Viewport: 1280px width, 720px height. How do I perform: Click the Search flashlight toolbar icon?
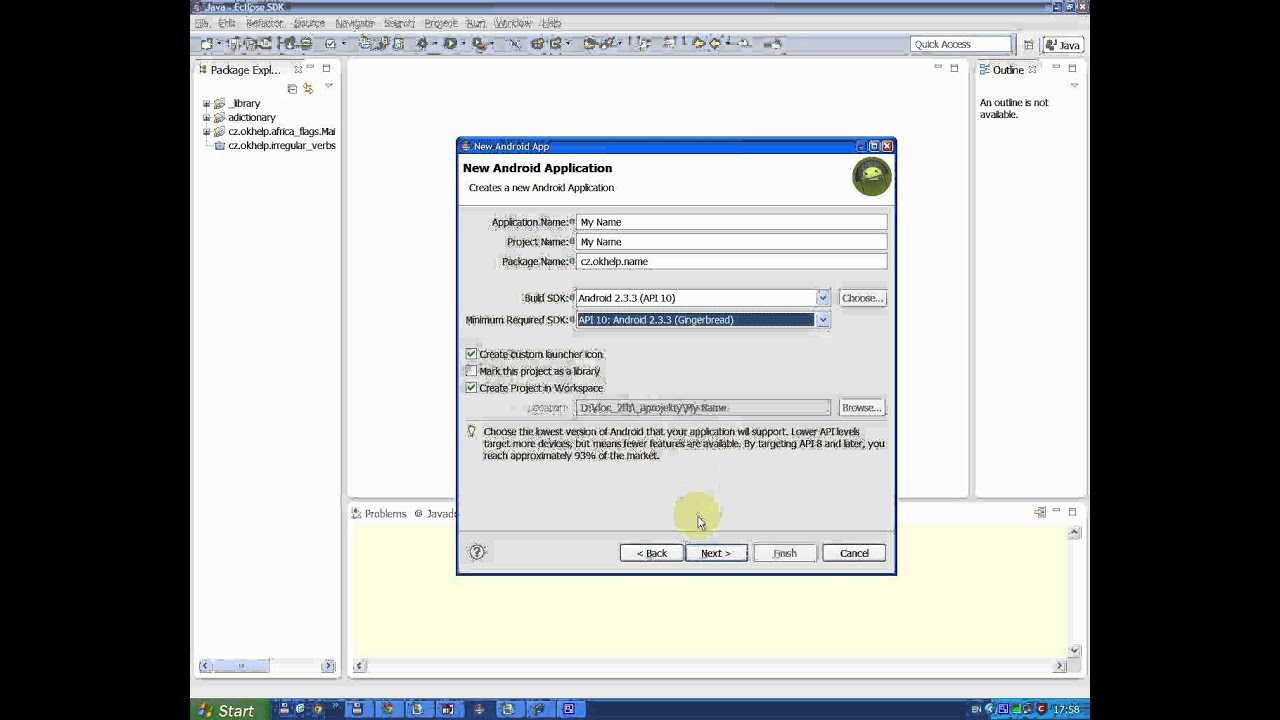(x=607, y=44)
